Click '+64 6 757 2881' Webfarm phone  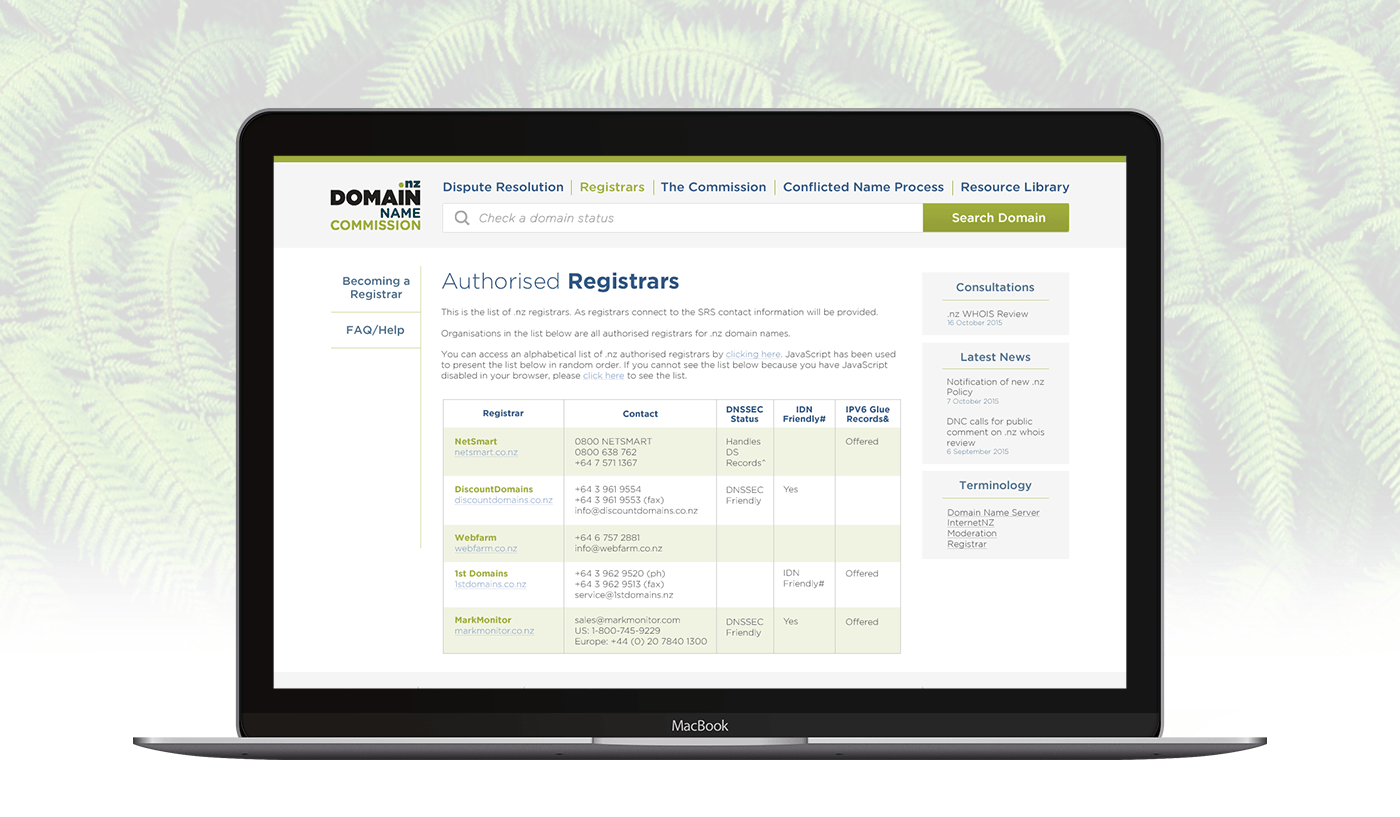click(x=607, y=537)
